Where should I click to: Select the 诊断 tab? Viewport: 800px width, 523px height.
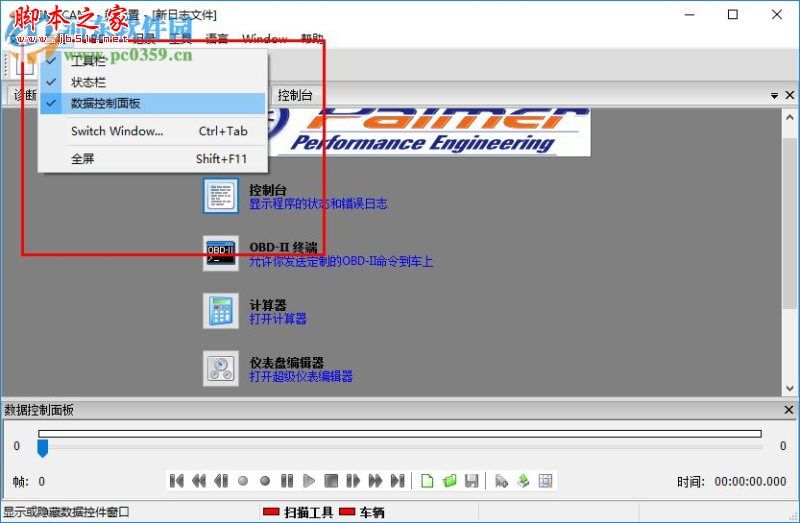click(x=25, y=95)
